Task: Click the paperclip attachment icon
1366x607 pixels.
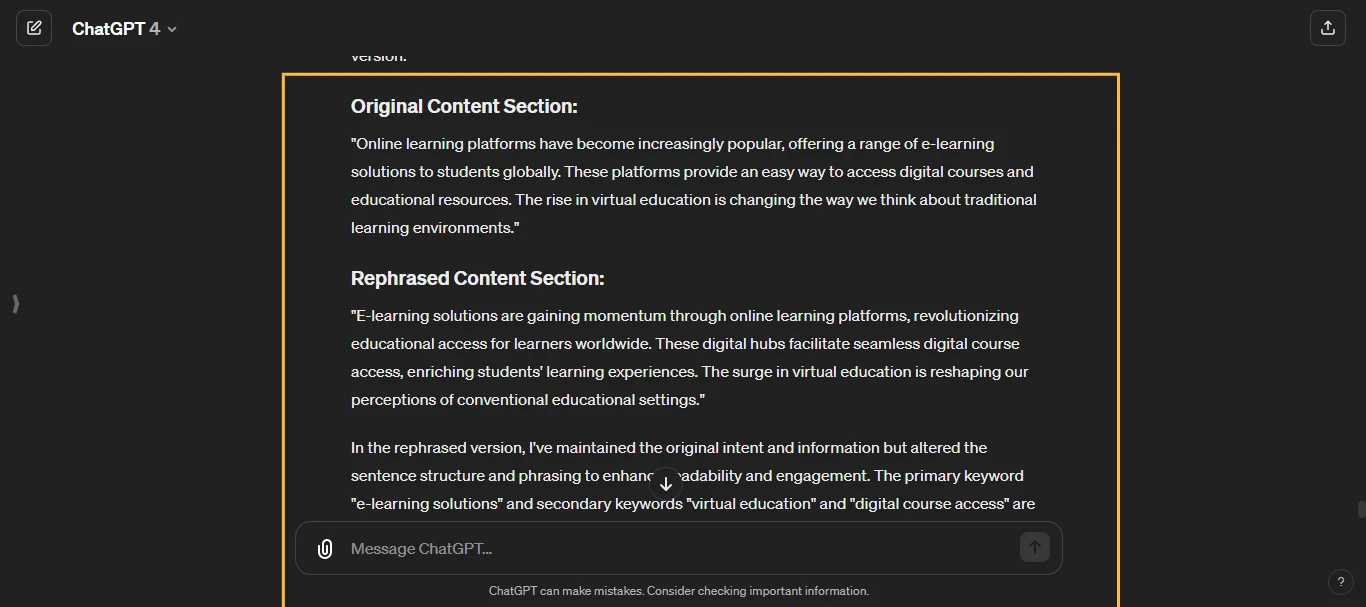Action: [325, 548]
